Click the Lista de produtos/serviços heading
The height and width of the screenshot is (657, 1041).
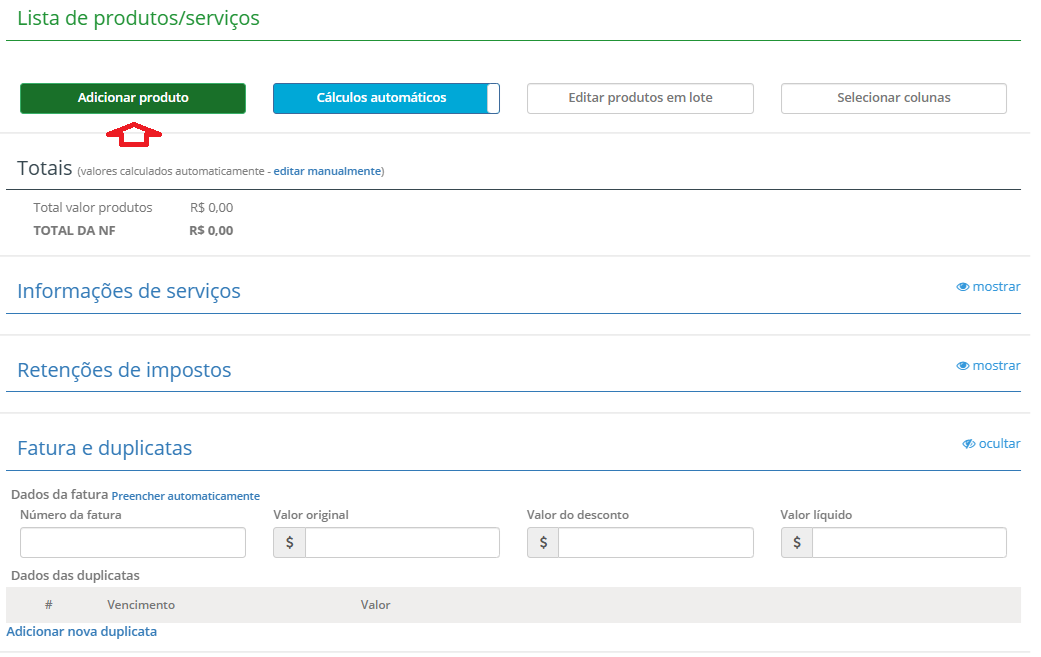(138, 18)
